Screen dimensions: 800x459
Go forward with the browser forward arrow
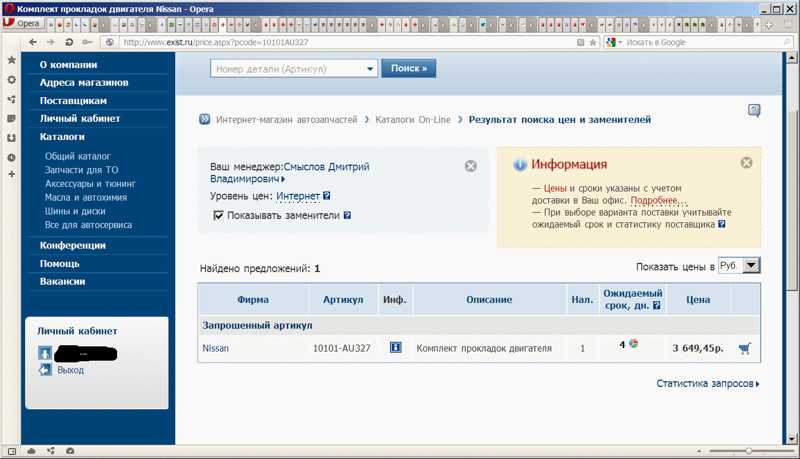tap(50, 42)
